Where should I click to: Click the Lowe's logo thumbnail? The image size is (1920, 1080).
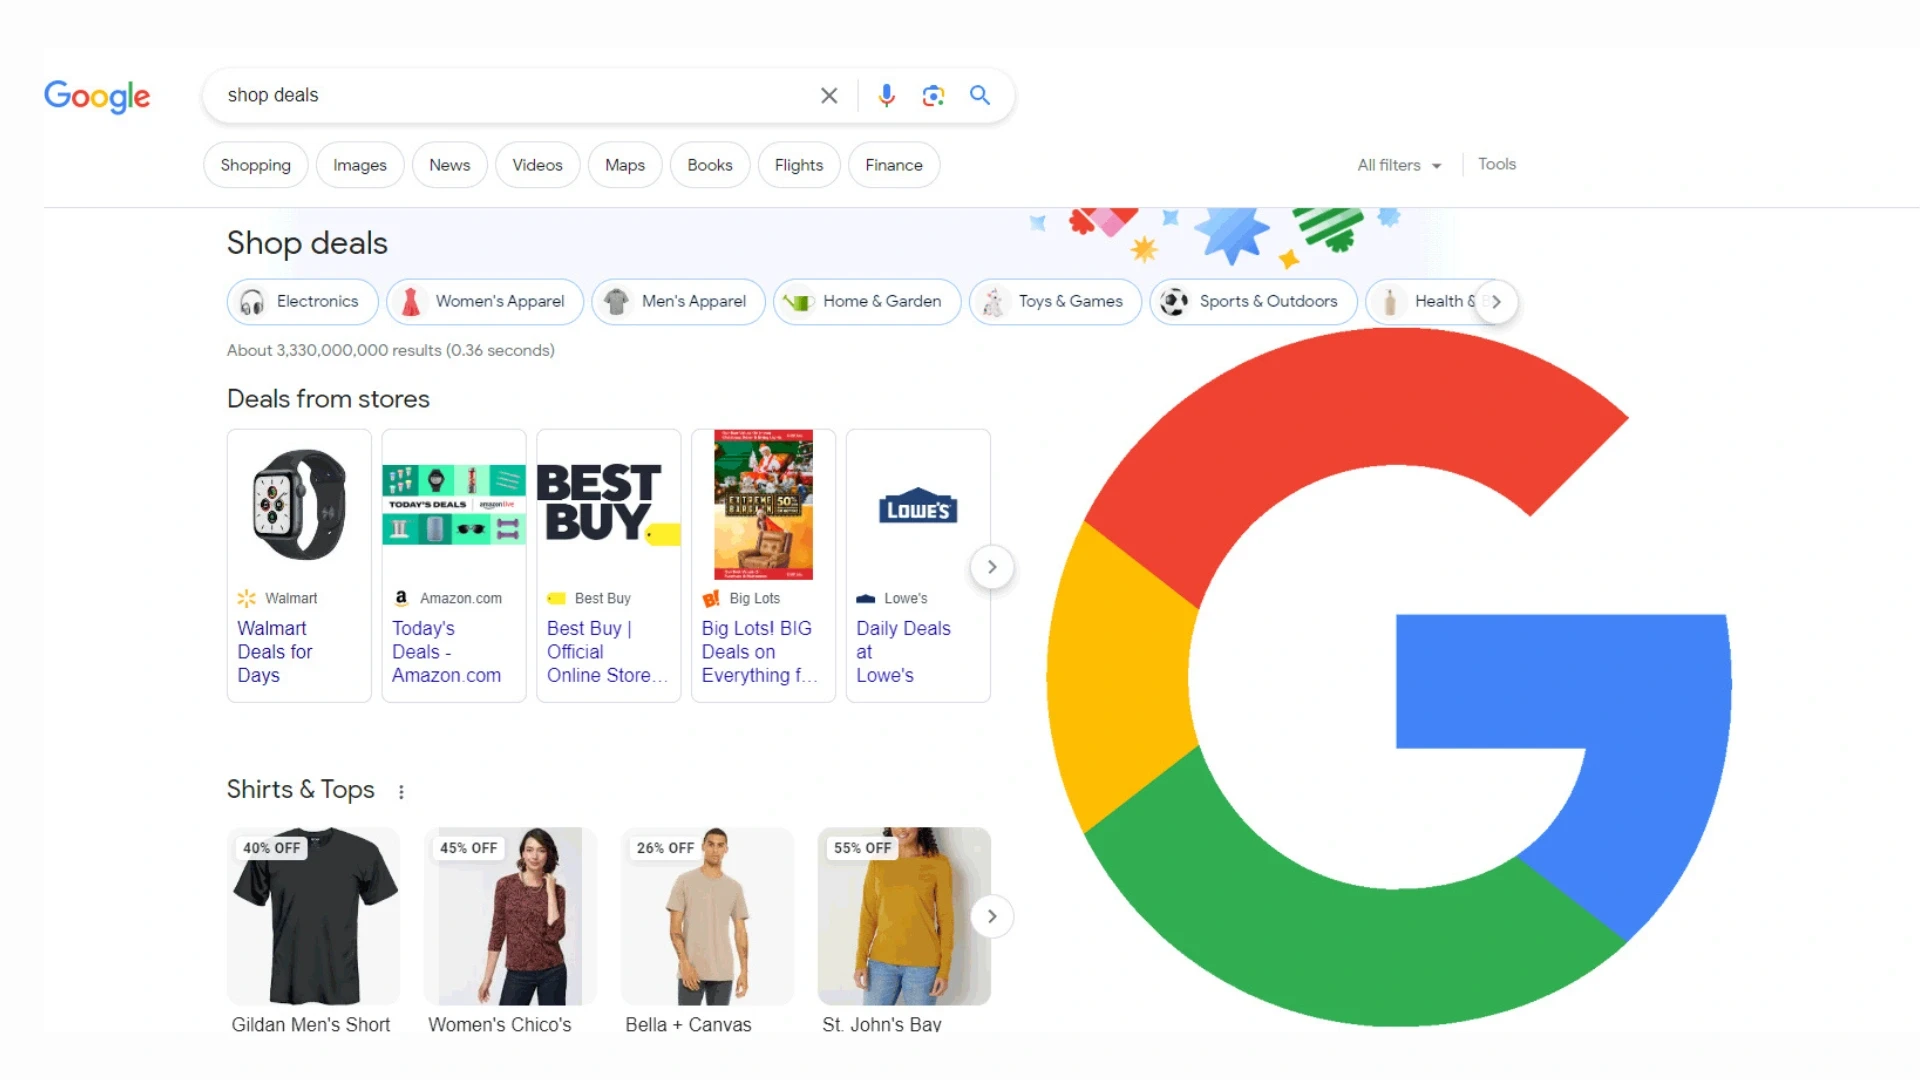pyautogui.click(x=918, y=508)
